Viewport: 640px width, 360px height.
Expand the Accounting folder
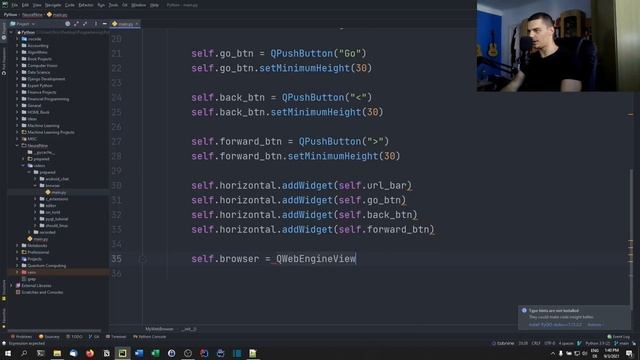17,46
